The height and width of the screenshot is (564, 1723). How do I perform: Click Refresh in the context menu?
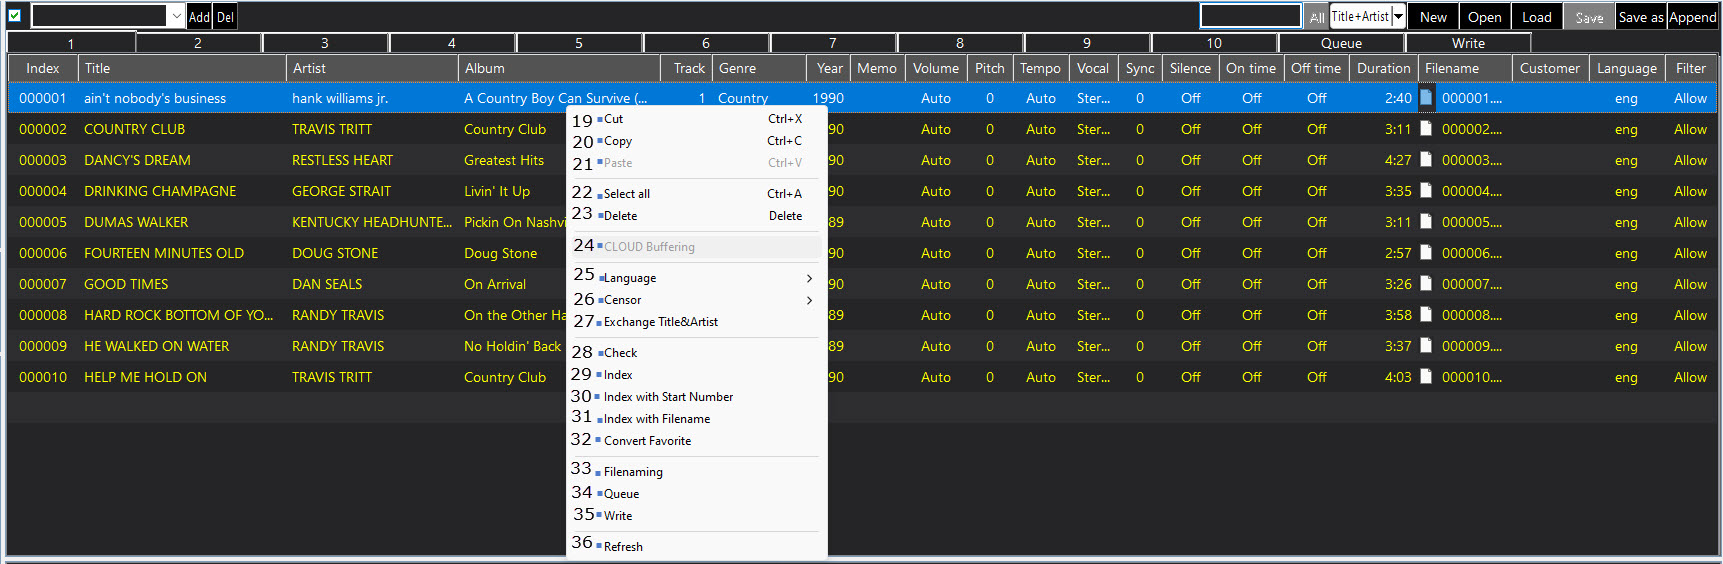pos(623,547)
